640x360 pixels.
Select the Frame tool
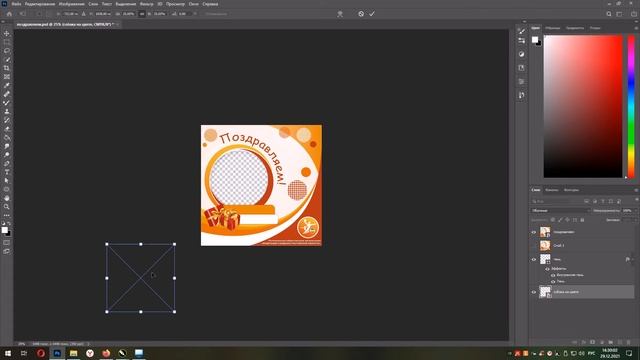pos(7,77)
